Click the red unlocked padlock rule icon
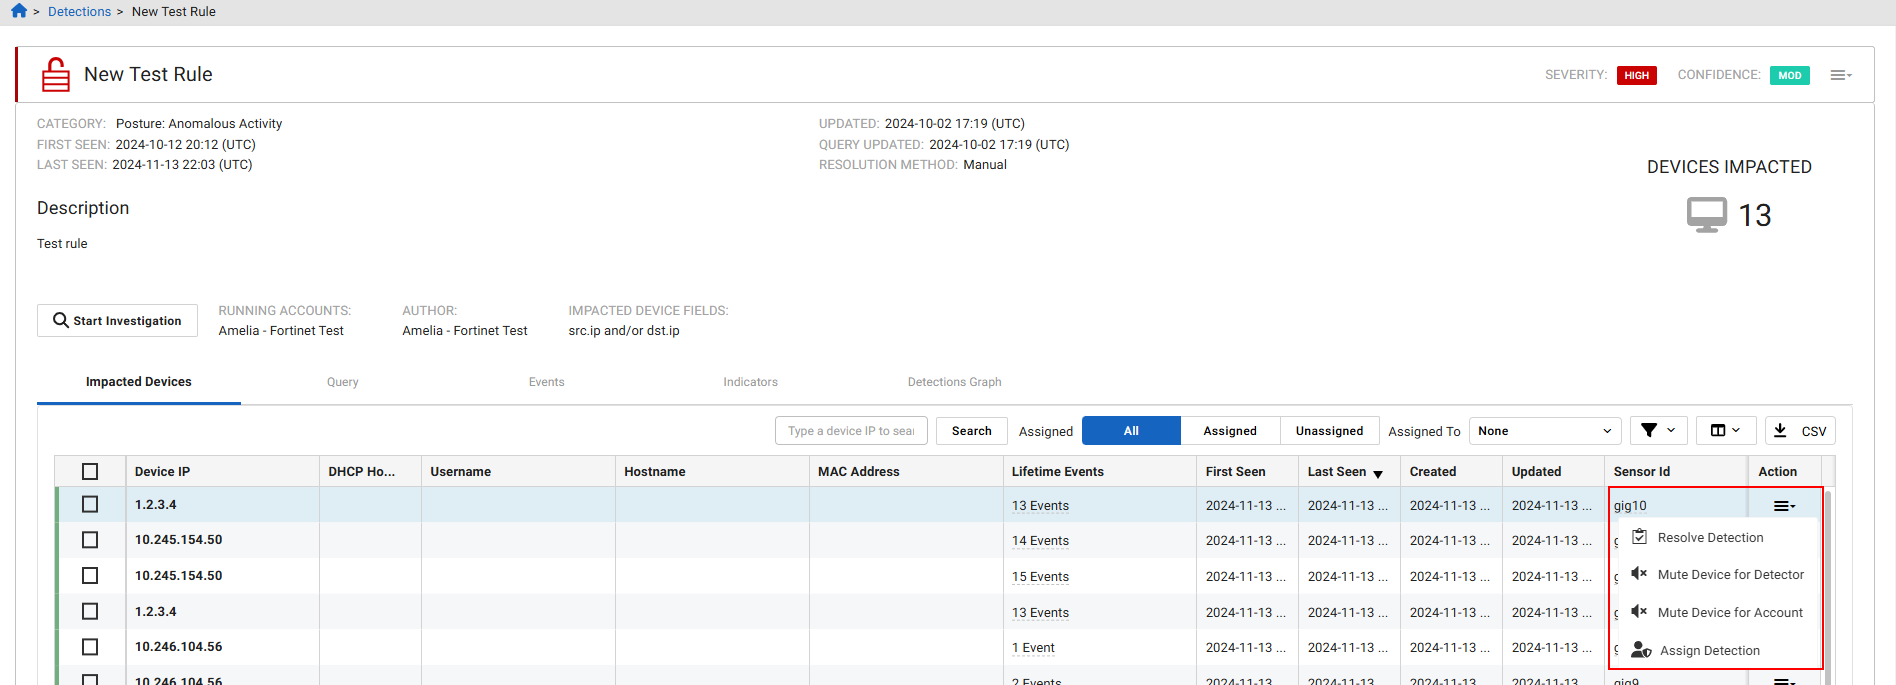Screen dimensions: 1896x685 click(56, 75)
